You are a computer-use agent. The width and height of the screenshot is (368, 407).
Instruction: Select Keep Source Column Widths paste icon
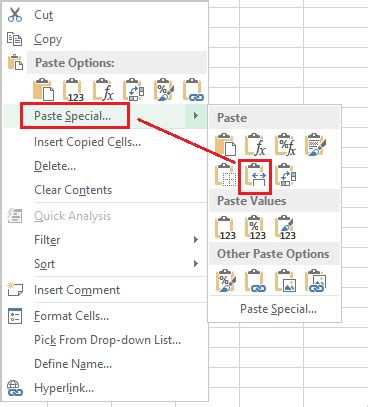256,176
